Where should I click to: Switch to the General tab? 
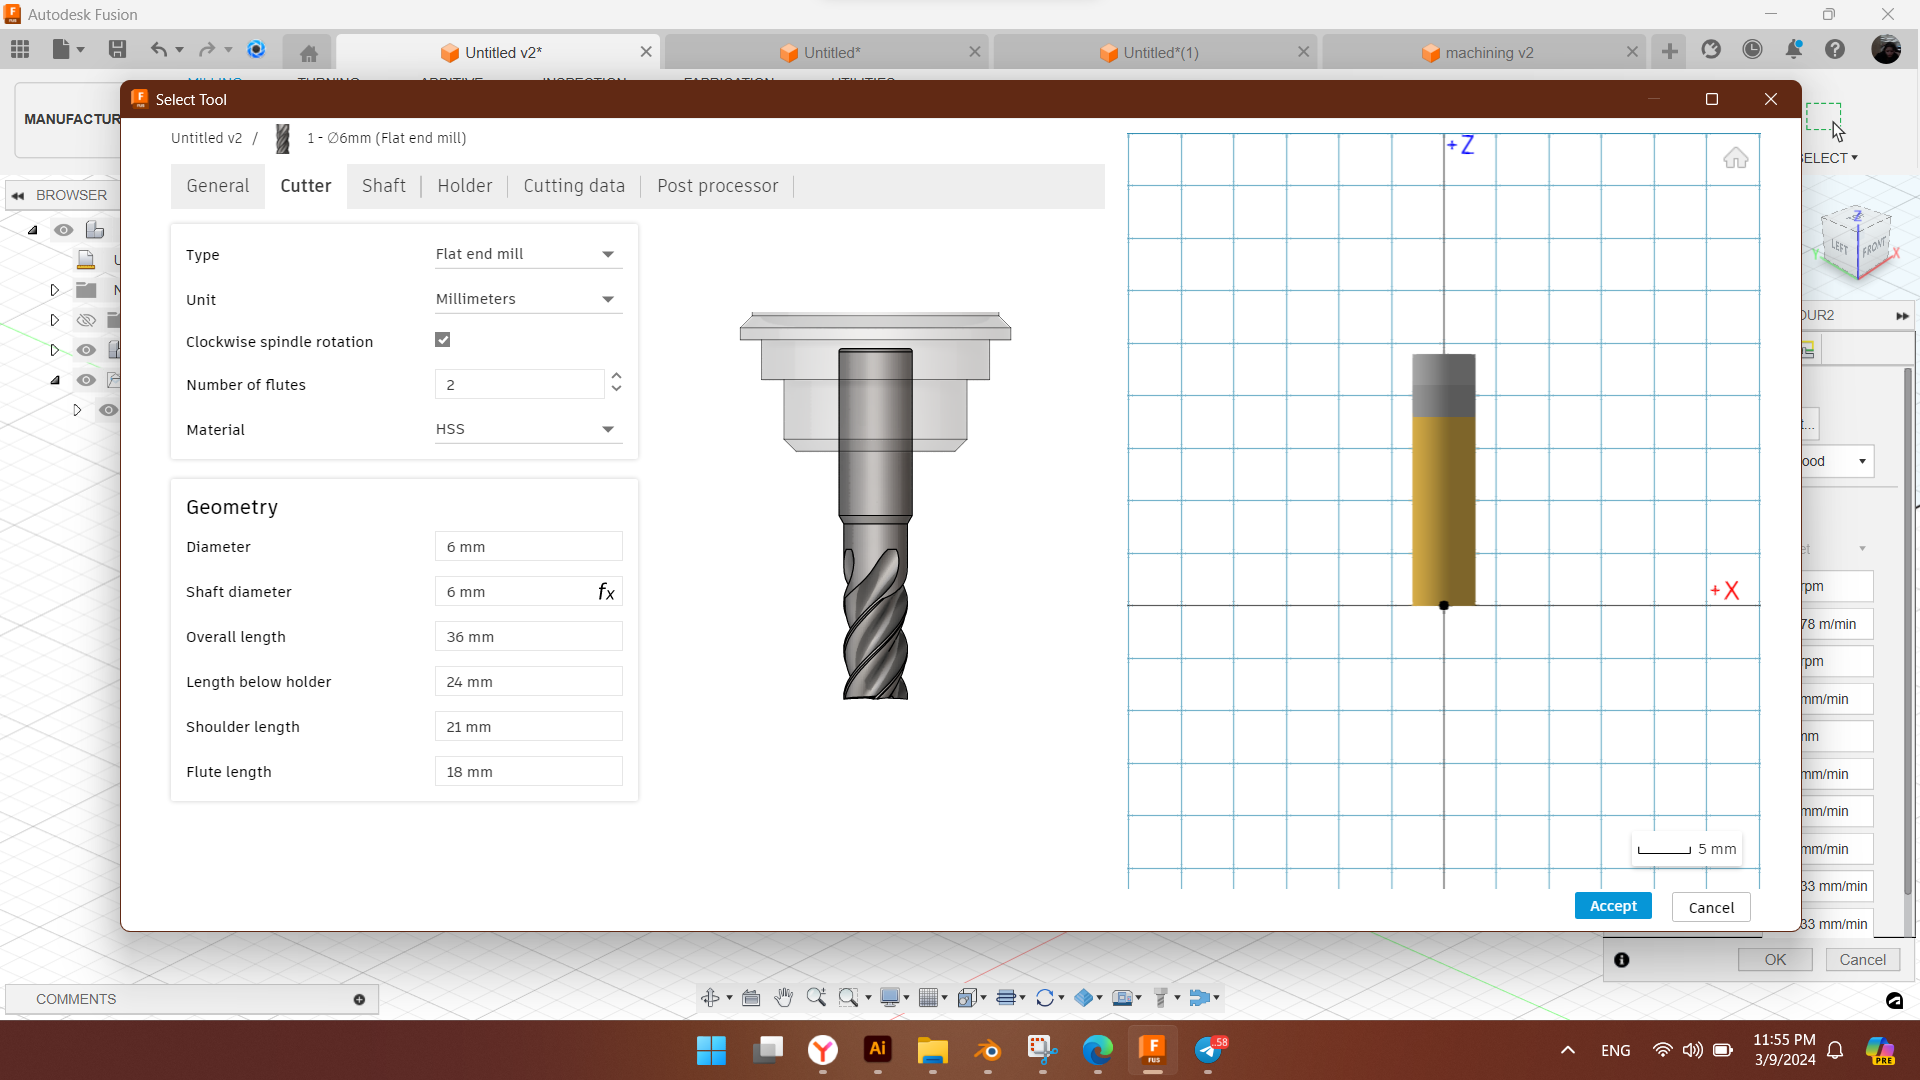[x=218, y=186]
